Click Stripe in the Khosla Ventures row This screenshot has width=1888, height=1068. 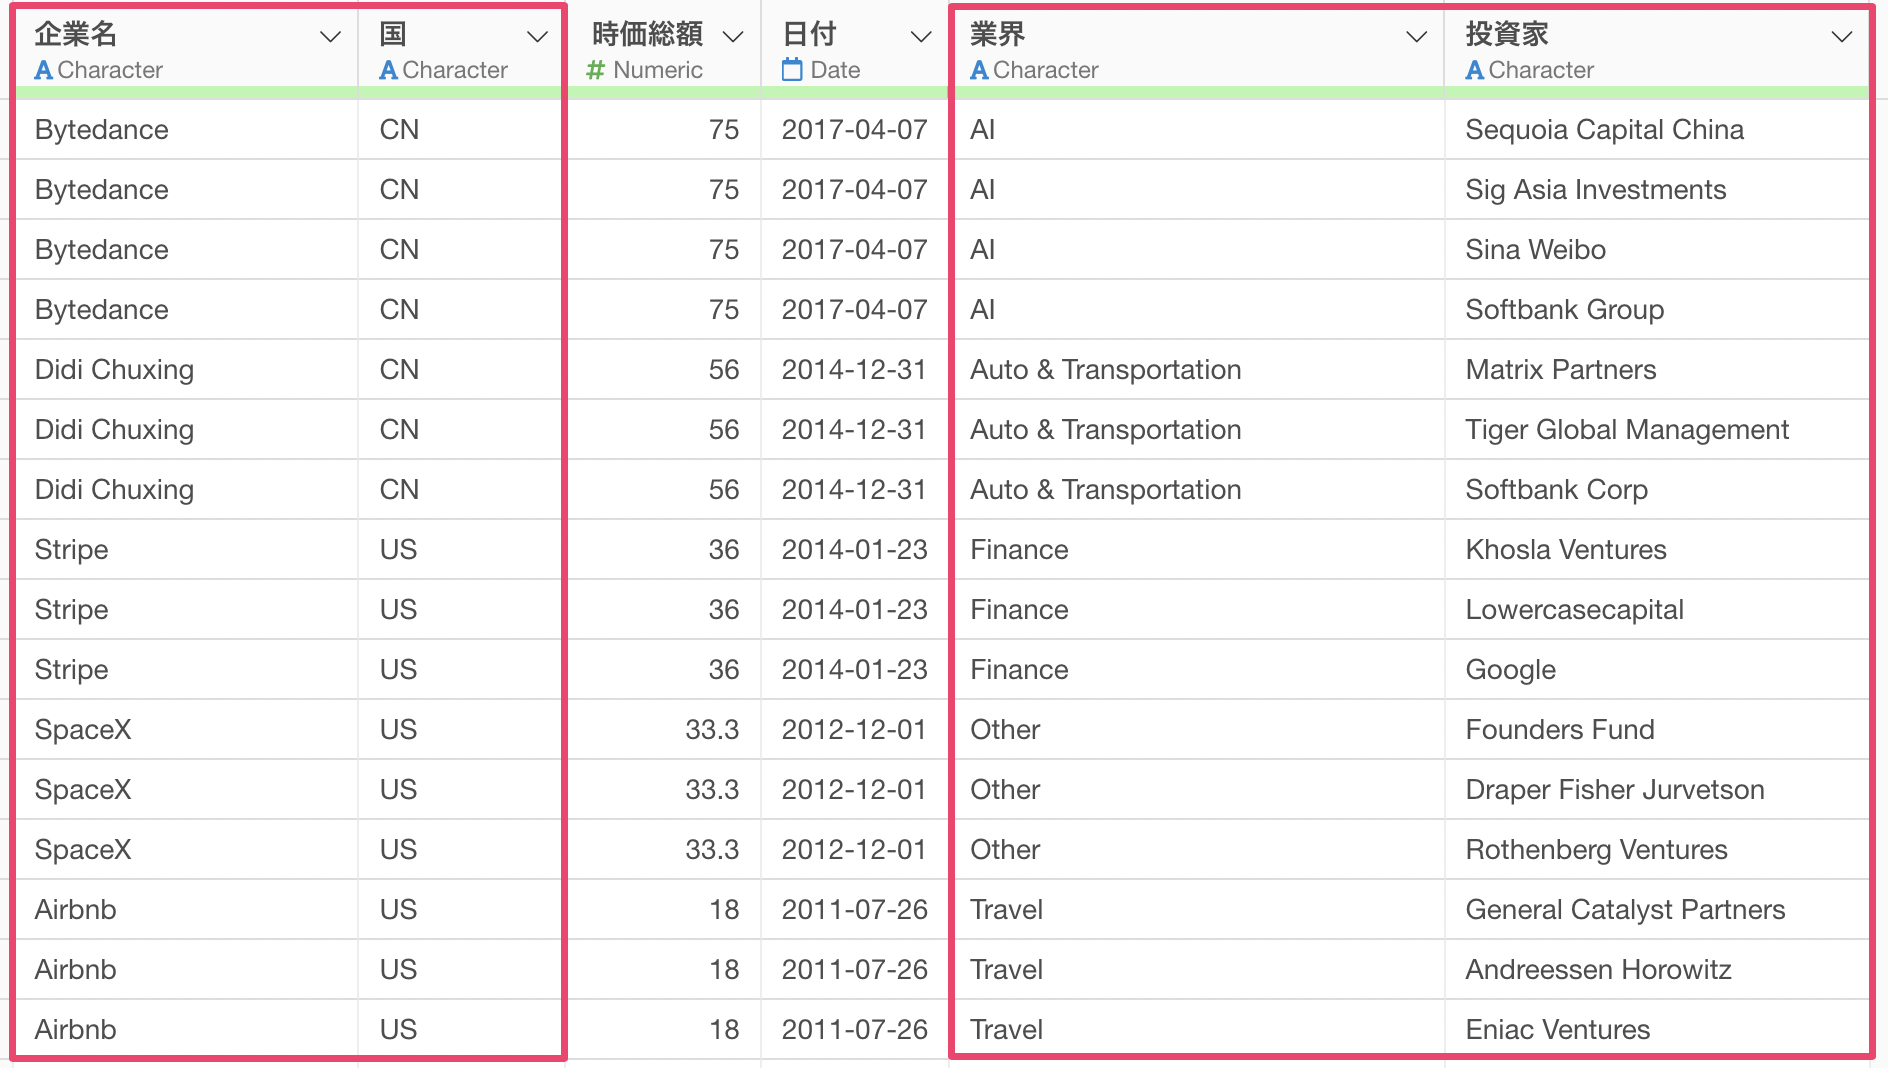[71, 550]
